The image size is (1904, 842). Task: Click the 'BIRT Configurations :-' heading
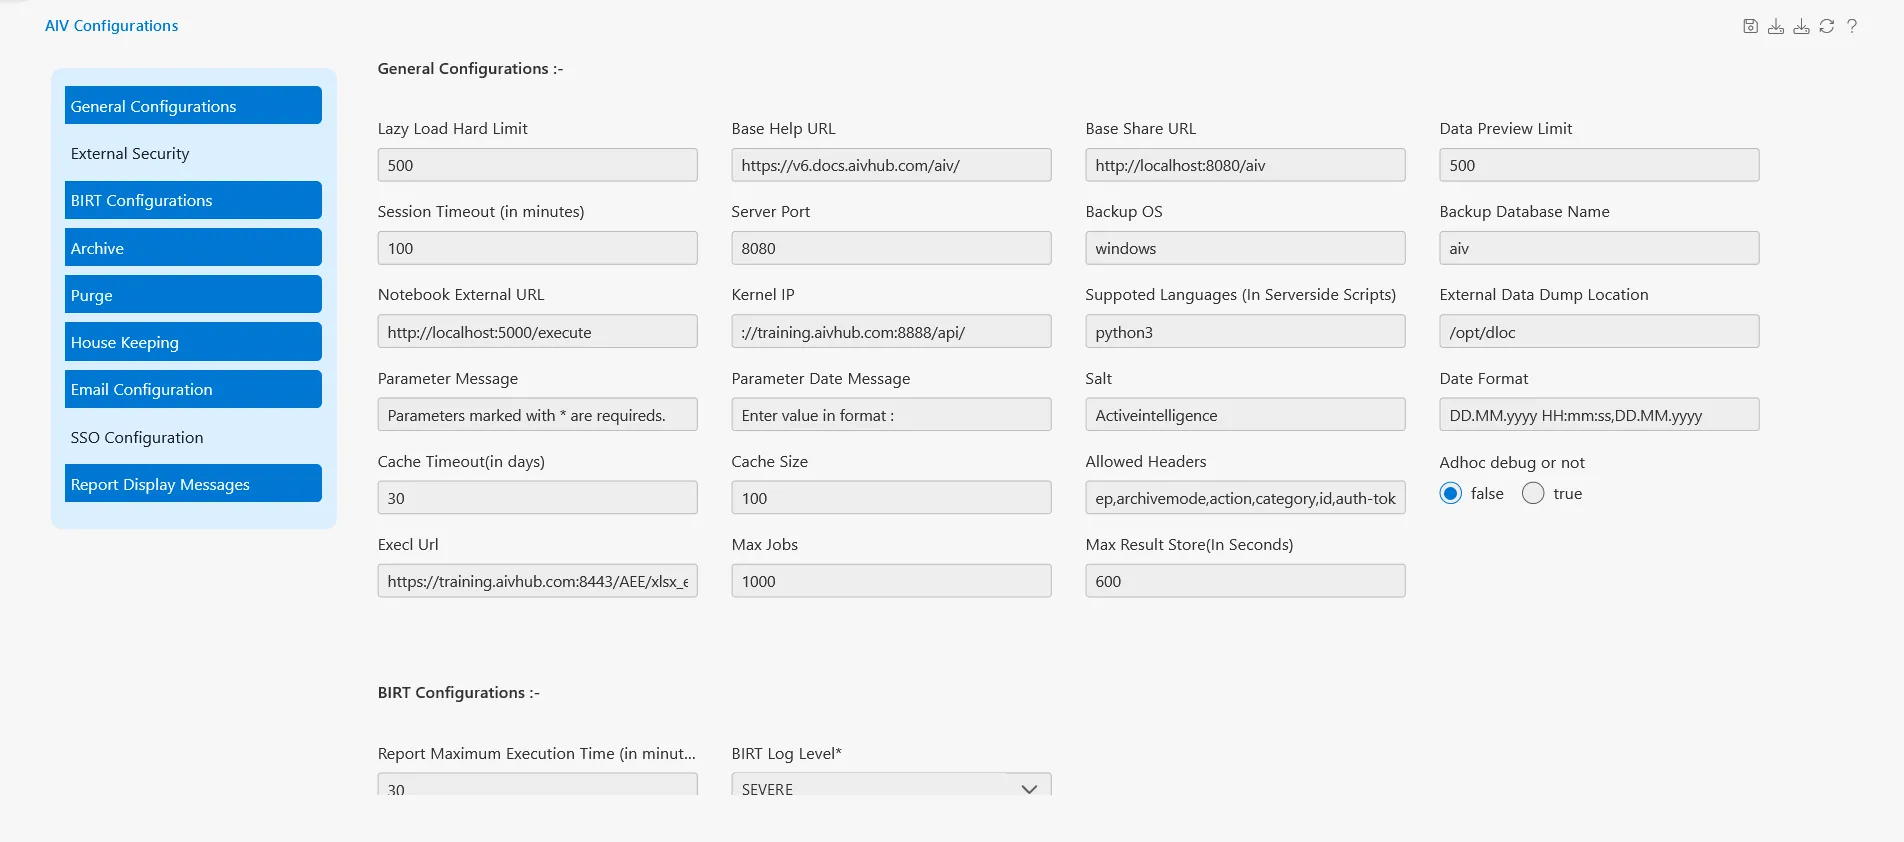click(x=458, y=692)
